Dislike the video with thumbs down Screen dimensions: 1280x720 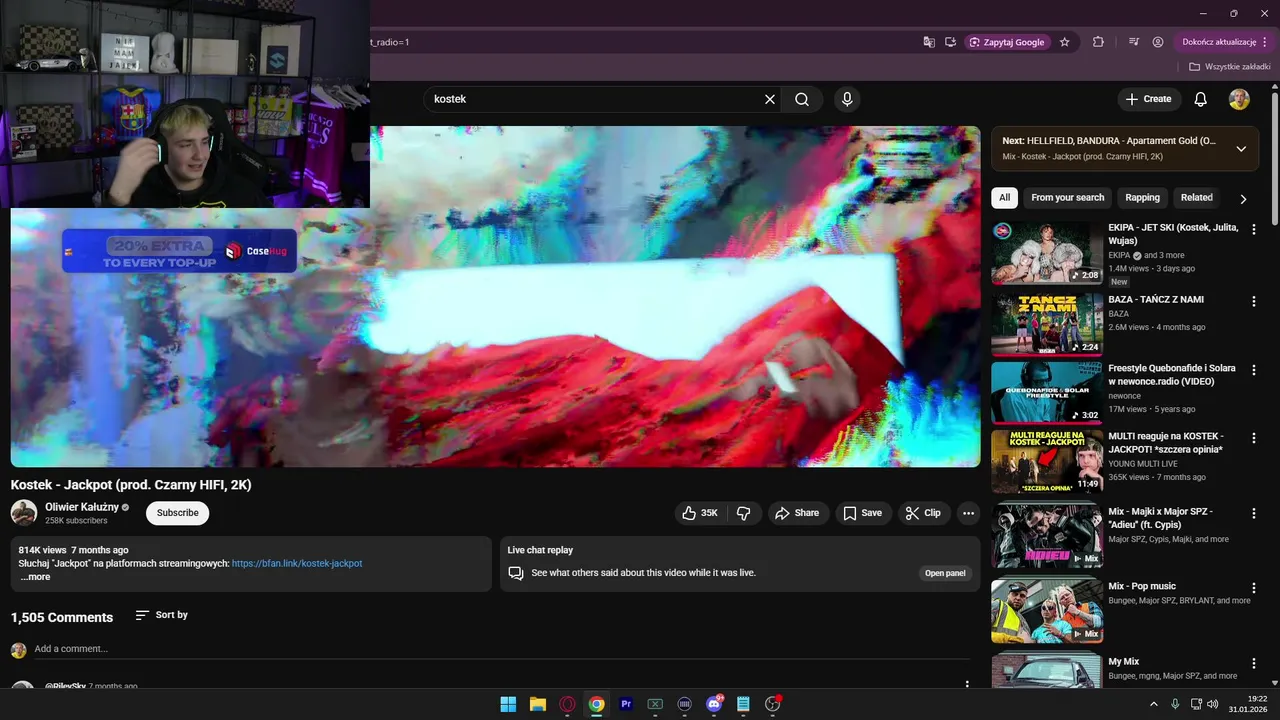pyautogui.click(x=743, y=513)
